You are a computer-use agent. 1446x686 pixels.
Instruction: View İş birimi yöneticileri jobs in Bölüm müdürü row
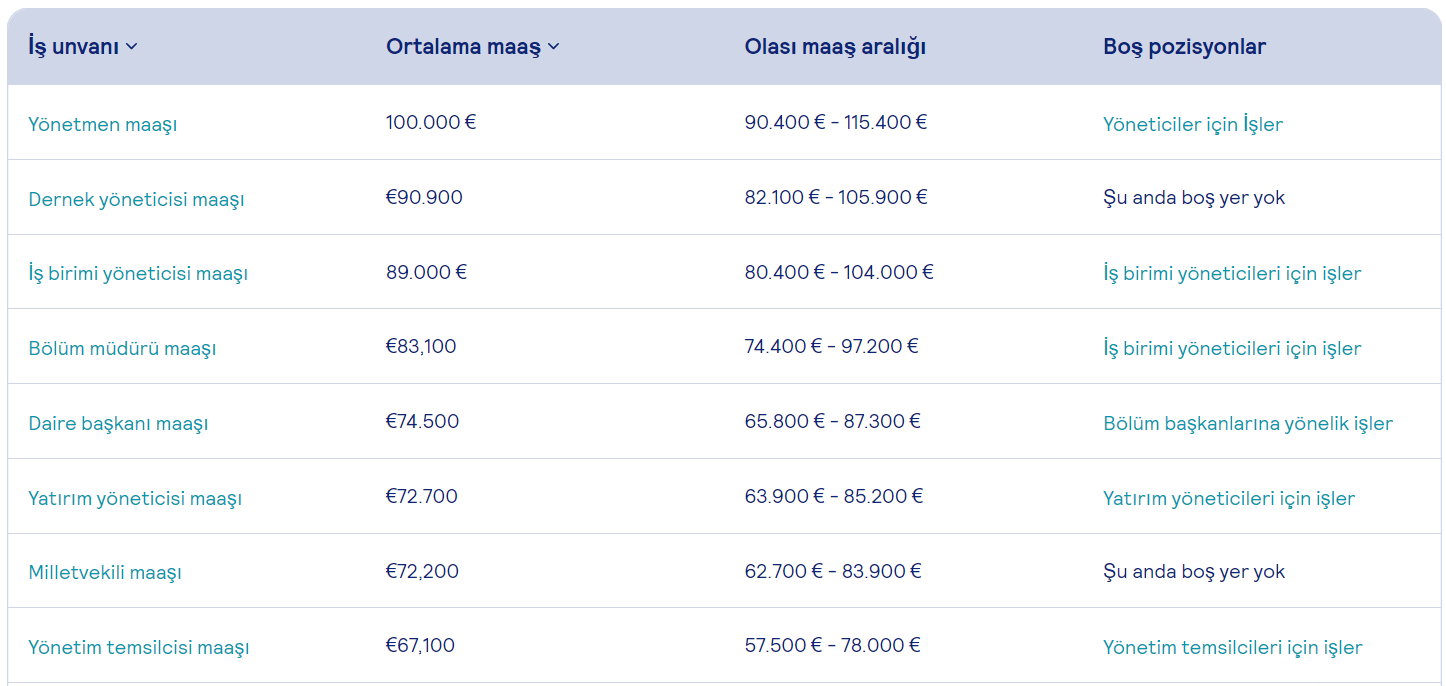[x=1232, y=349]
